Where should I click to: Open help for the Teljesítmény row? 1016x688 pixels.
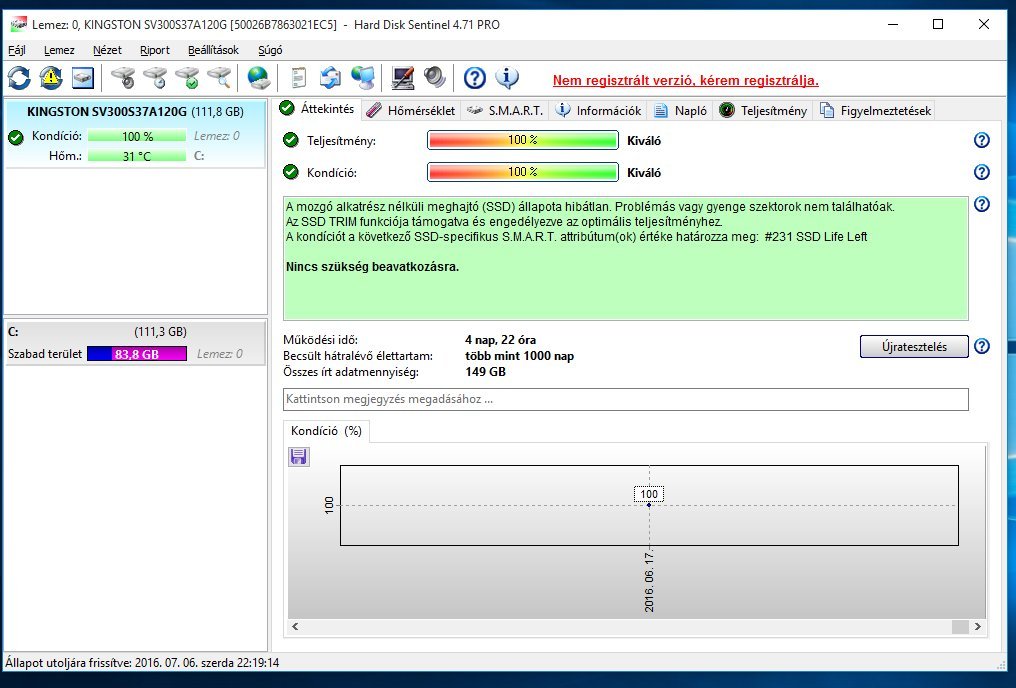click(x=982, y=140)
